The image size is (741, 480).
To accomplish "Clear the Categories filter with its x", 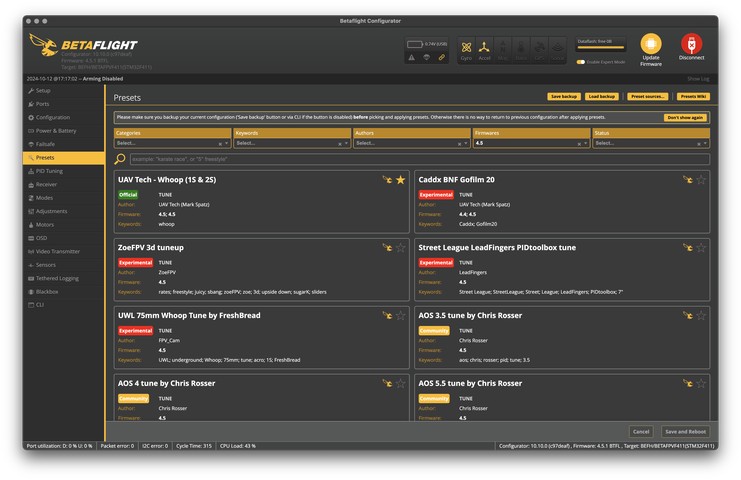I will 220,144.
